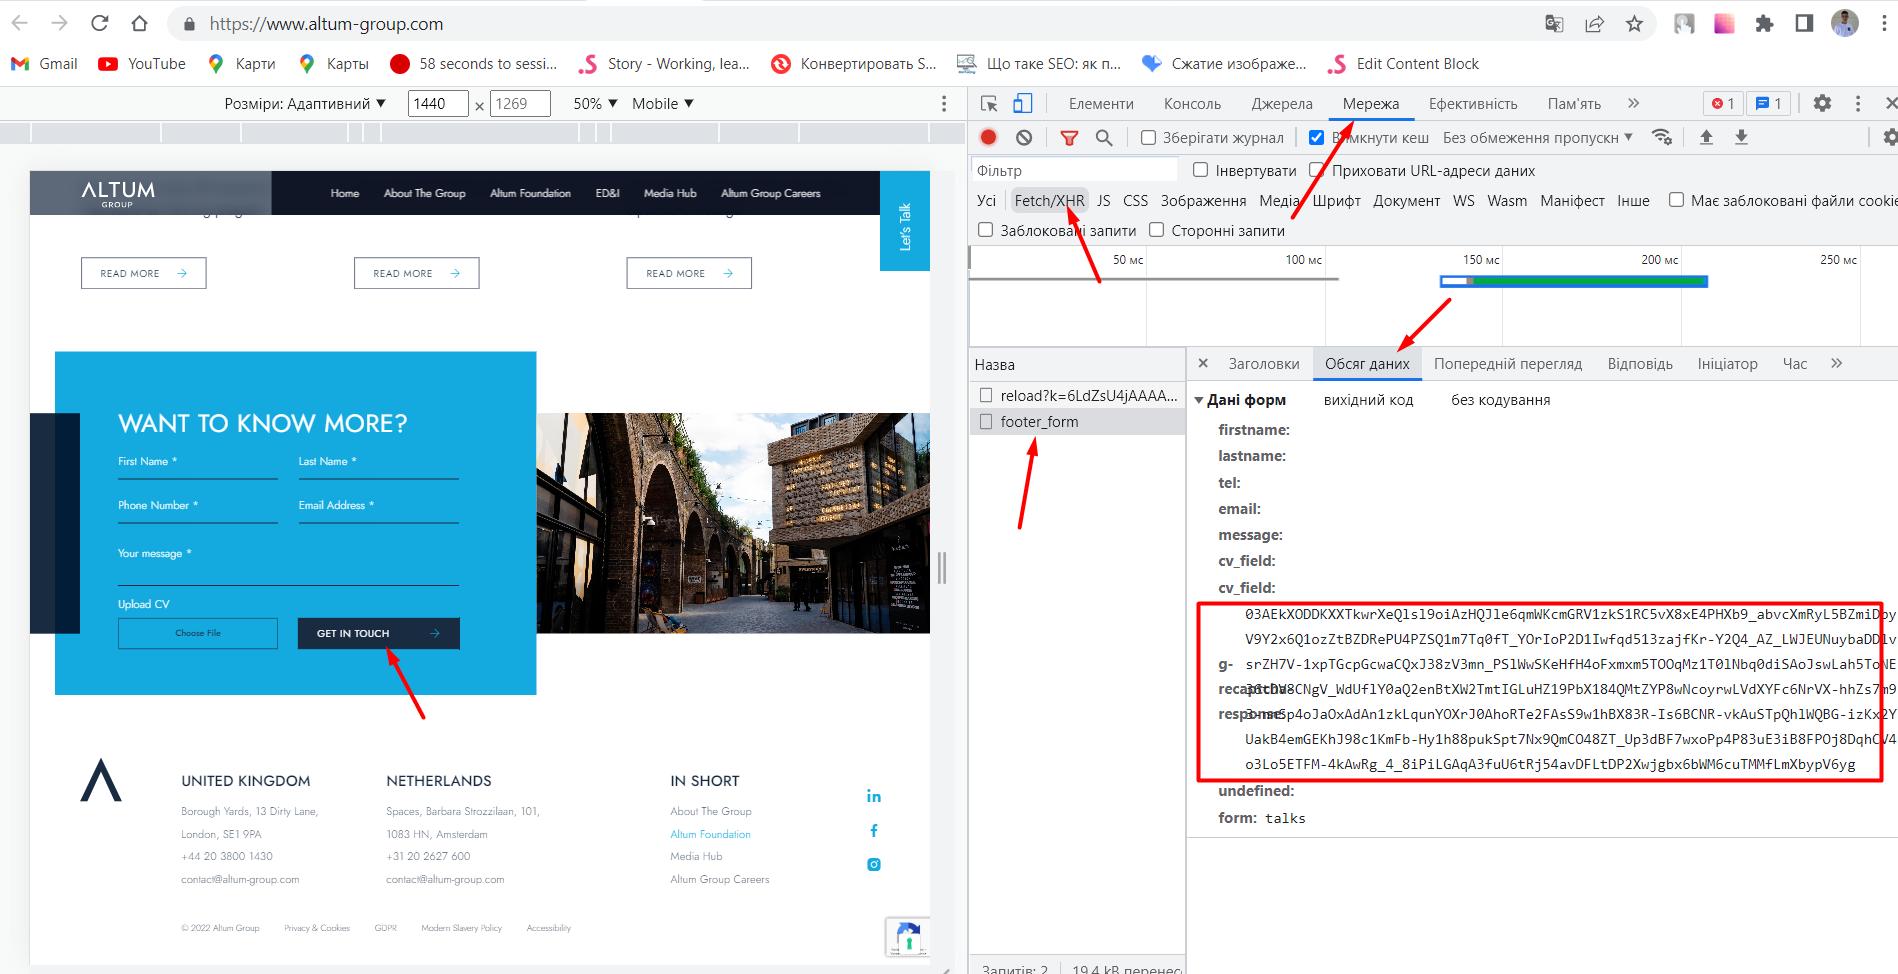Tick the Приховати URL-адреси даних checkbox
The height and width of the screenshot is (974, 1898).
click(x=1316, y=170)
